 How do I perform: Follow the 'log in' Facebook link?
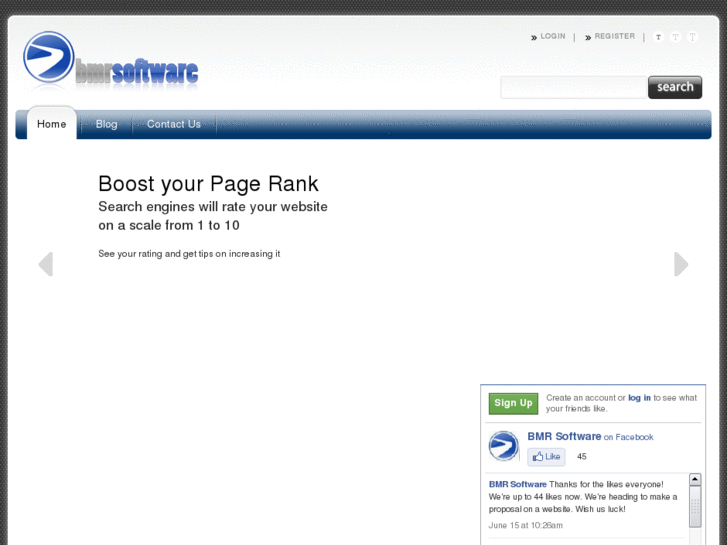[x=639, y=398]
